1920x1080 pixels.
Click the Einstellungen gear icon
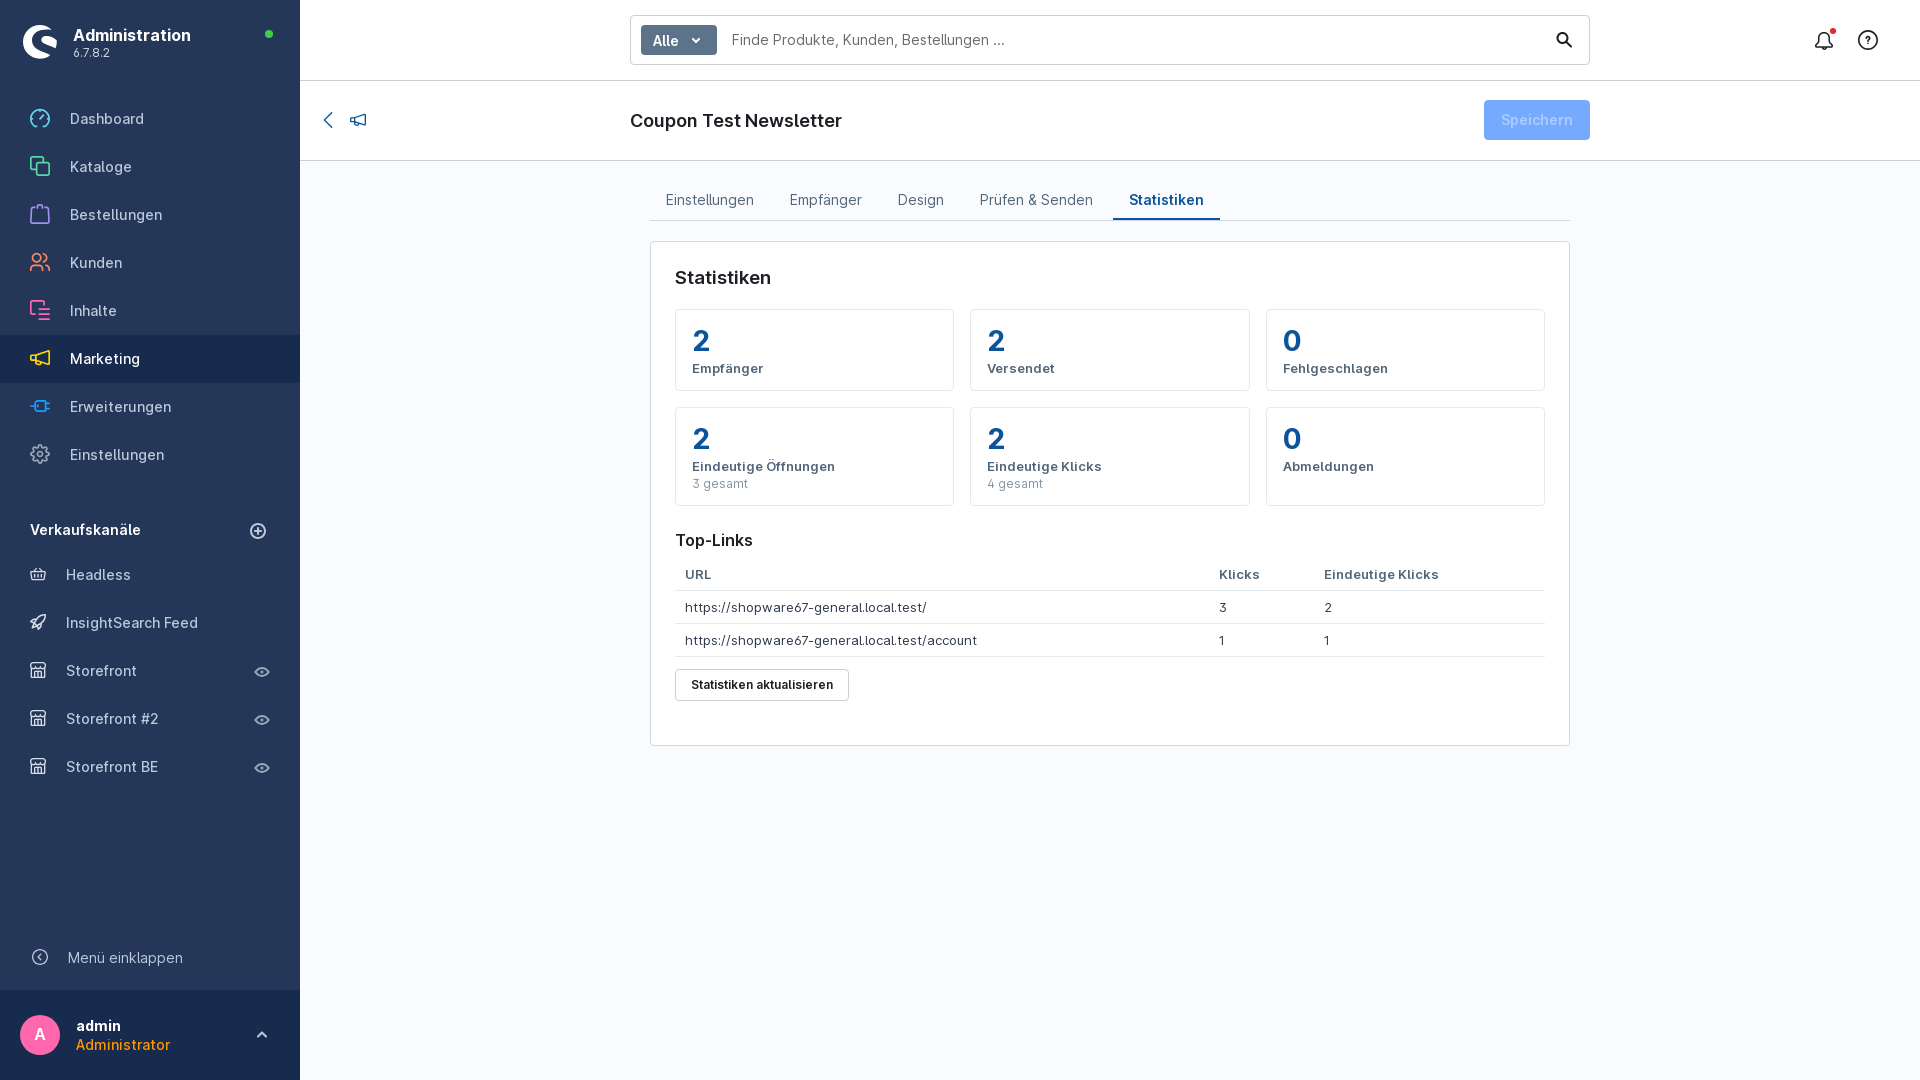pos(40,455)
